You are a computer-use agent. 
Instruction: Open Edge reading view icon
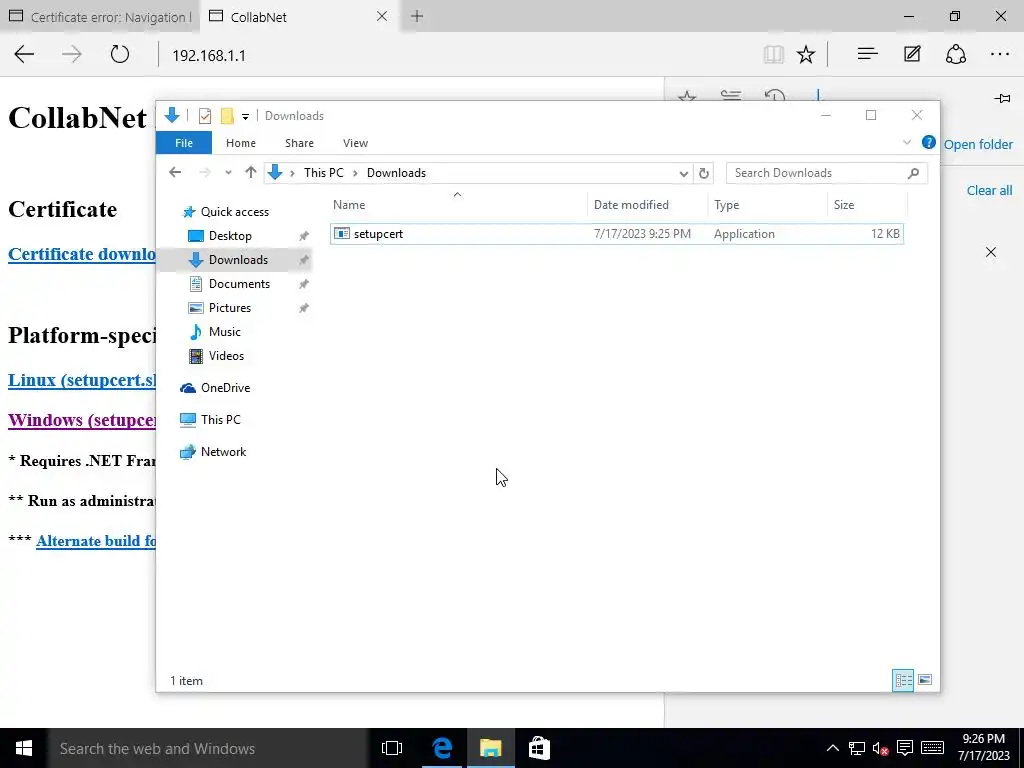[x=773, y=54]
